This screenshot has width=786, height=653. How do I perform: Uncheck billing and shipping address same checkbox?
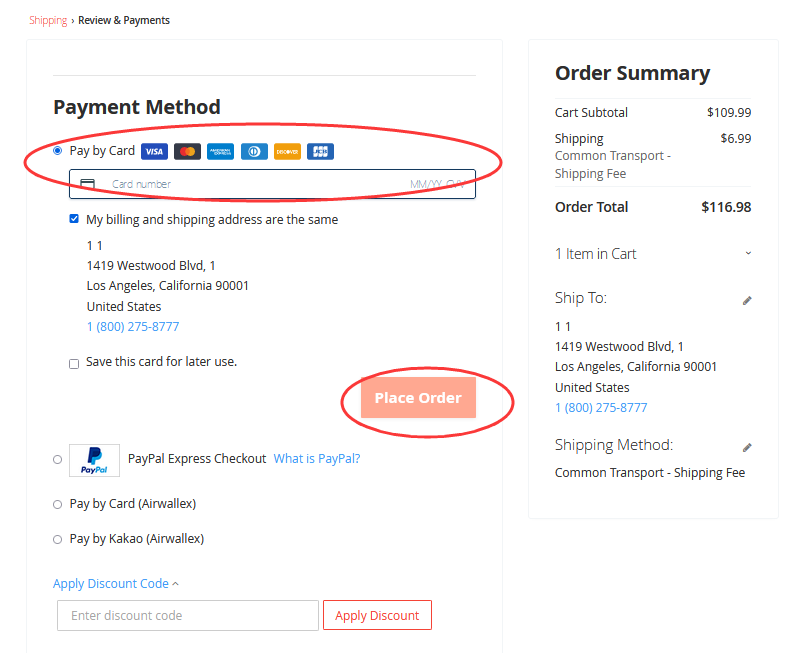point(74,219)
